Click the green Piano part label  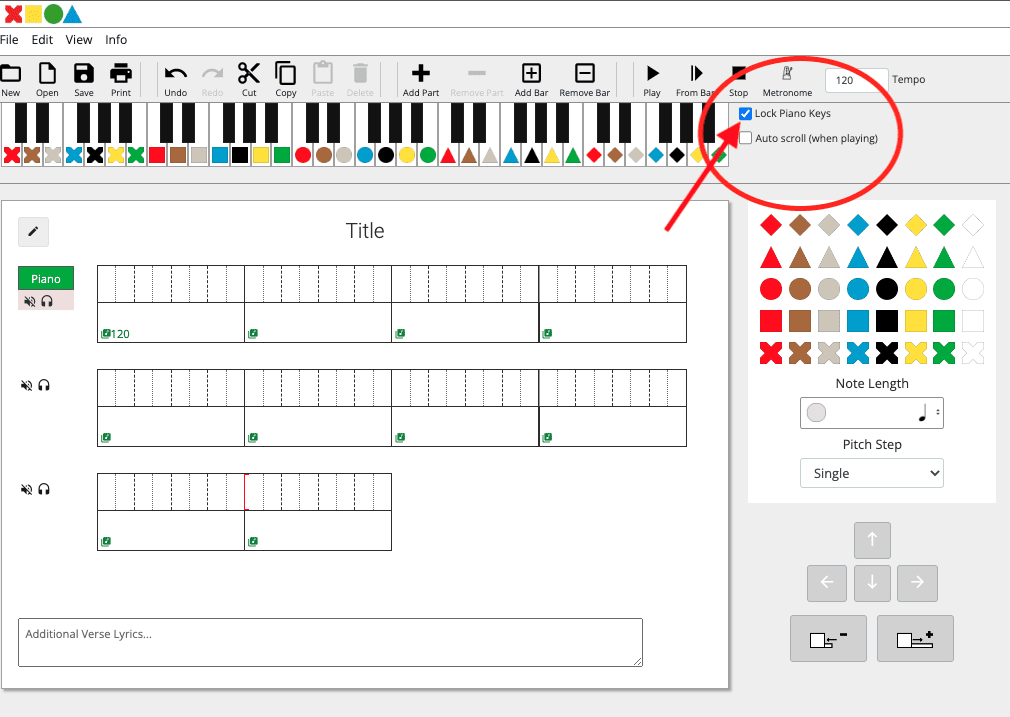pos(46,279)
